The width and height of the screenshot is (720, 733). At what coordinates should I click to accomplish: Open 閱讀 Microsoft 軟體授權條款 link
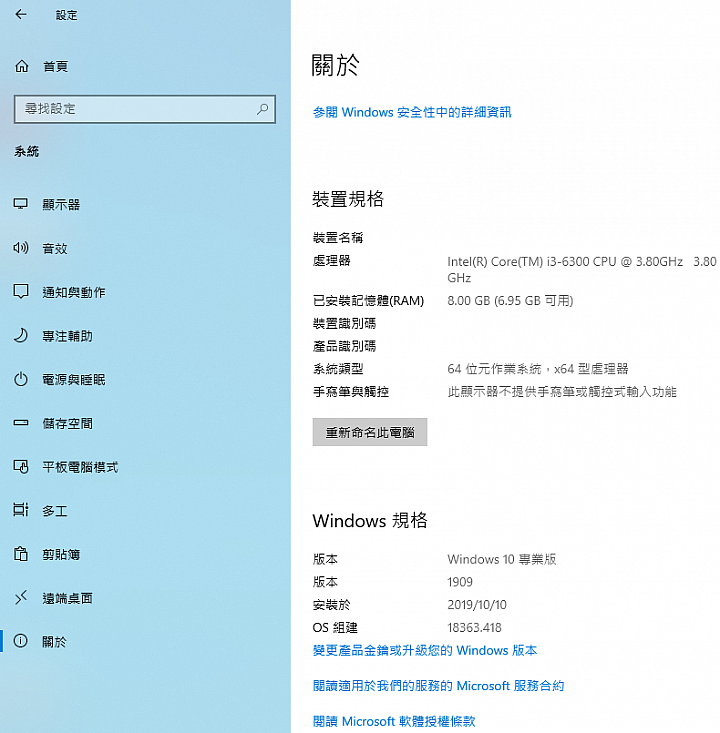tap(394, 721)
